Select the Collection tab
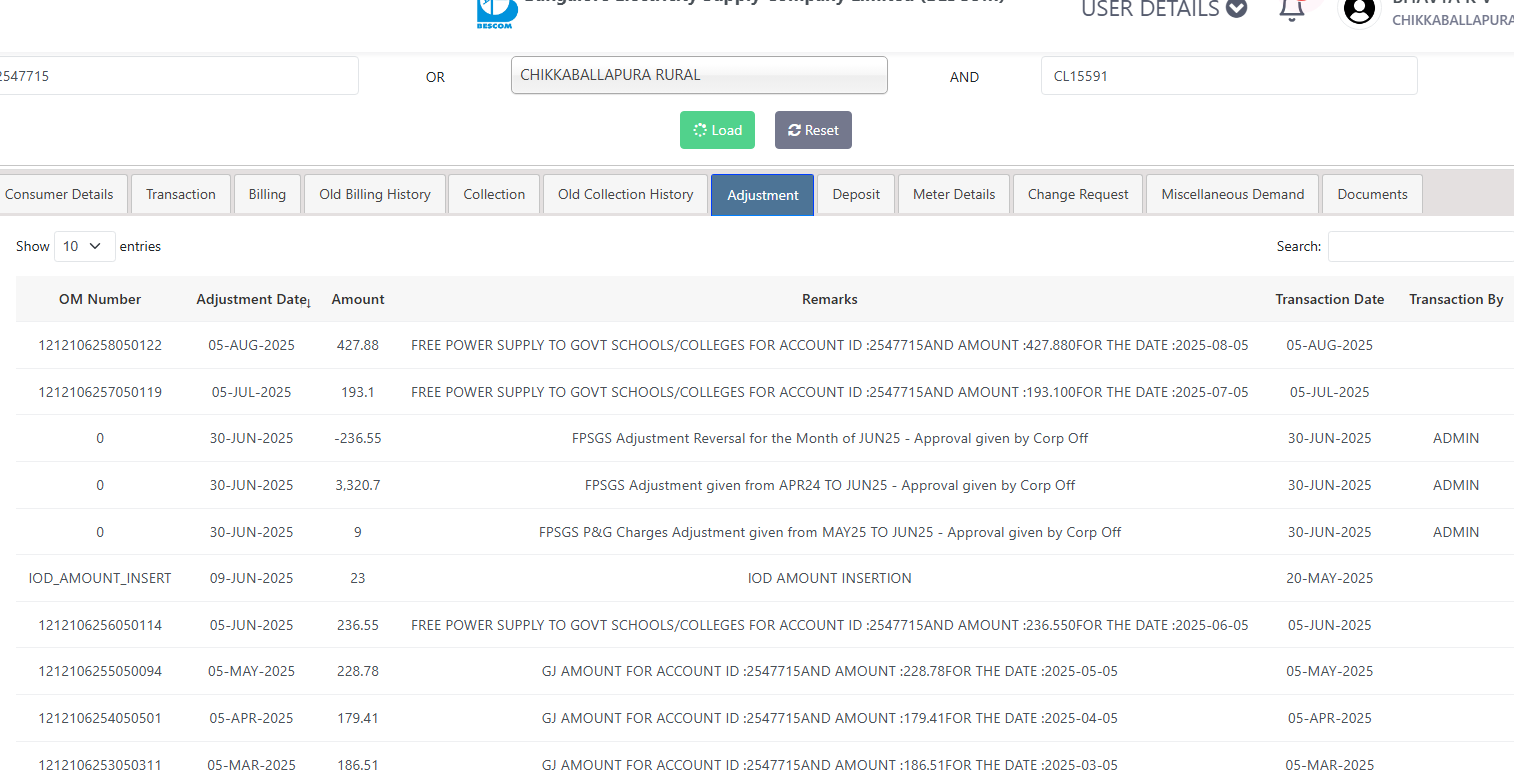Image resolution: width=1514 pixels, height=783 pixels. (494, 194)
